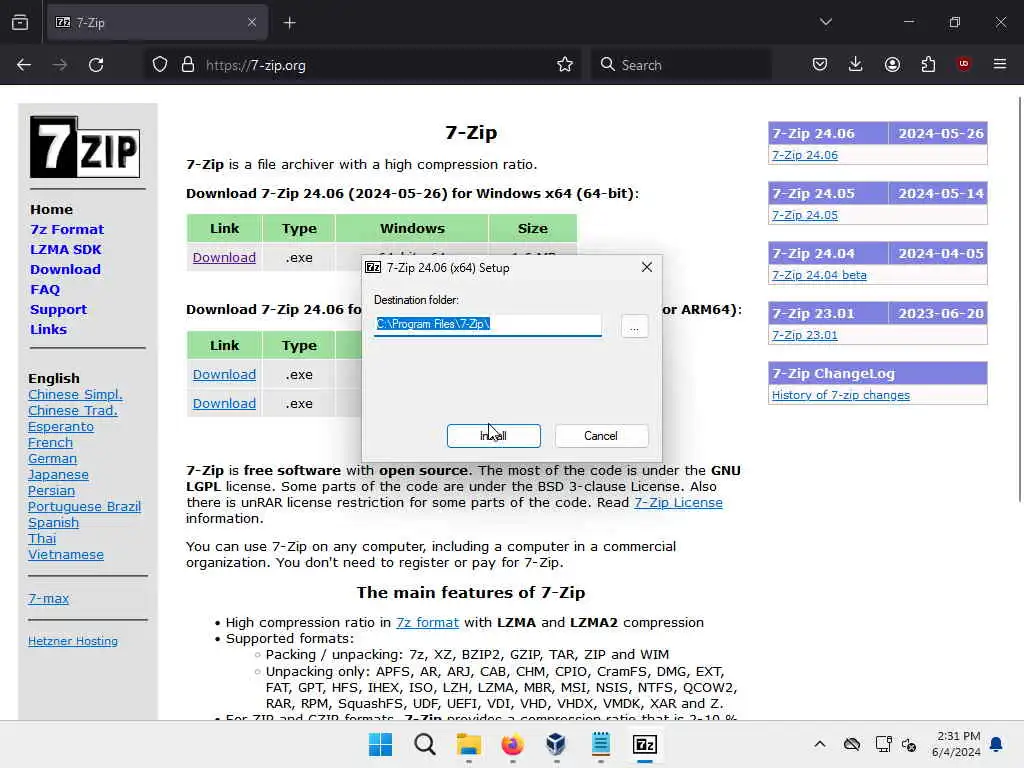Close the 7-Zip Setup dialog

tap(647, 267)
